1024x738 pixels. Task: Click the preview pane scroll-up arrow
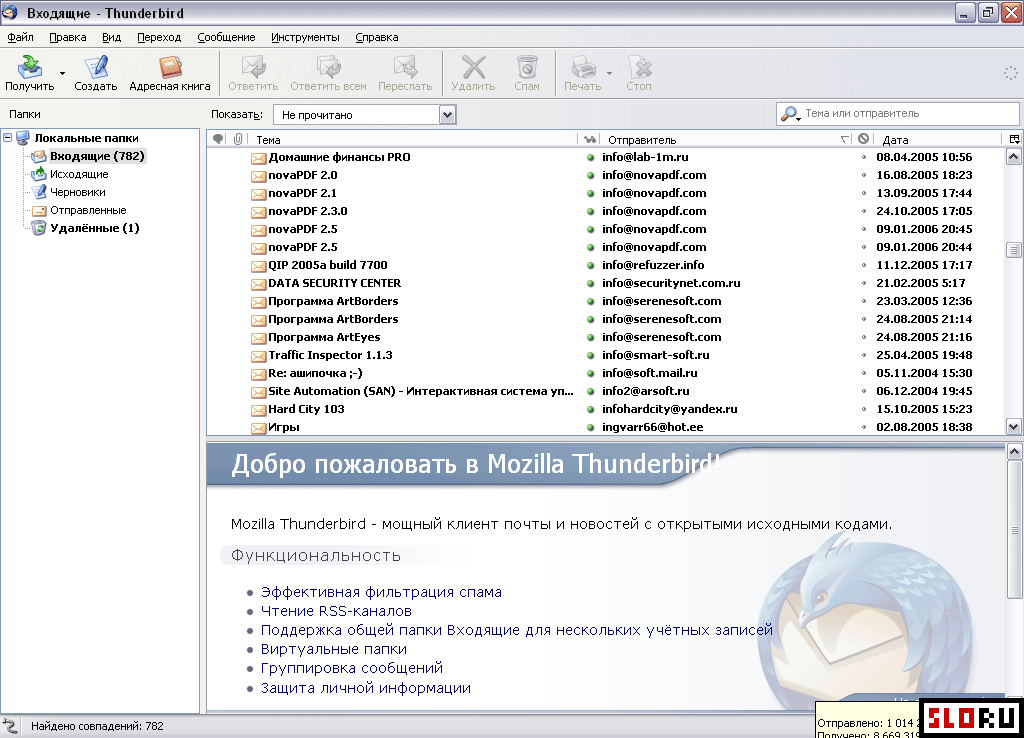coord(1014,451)
